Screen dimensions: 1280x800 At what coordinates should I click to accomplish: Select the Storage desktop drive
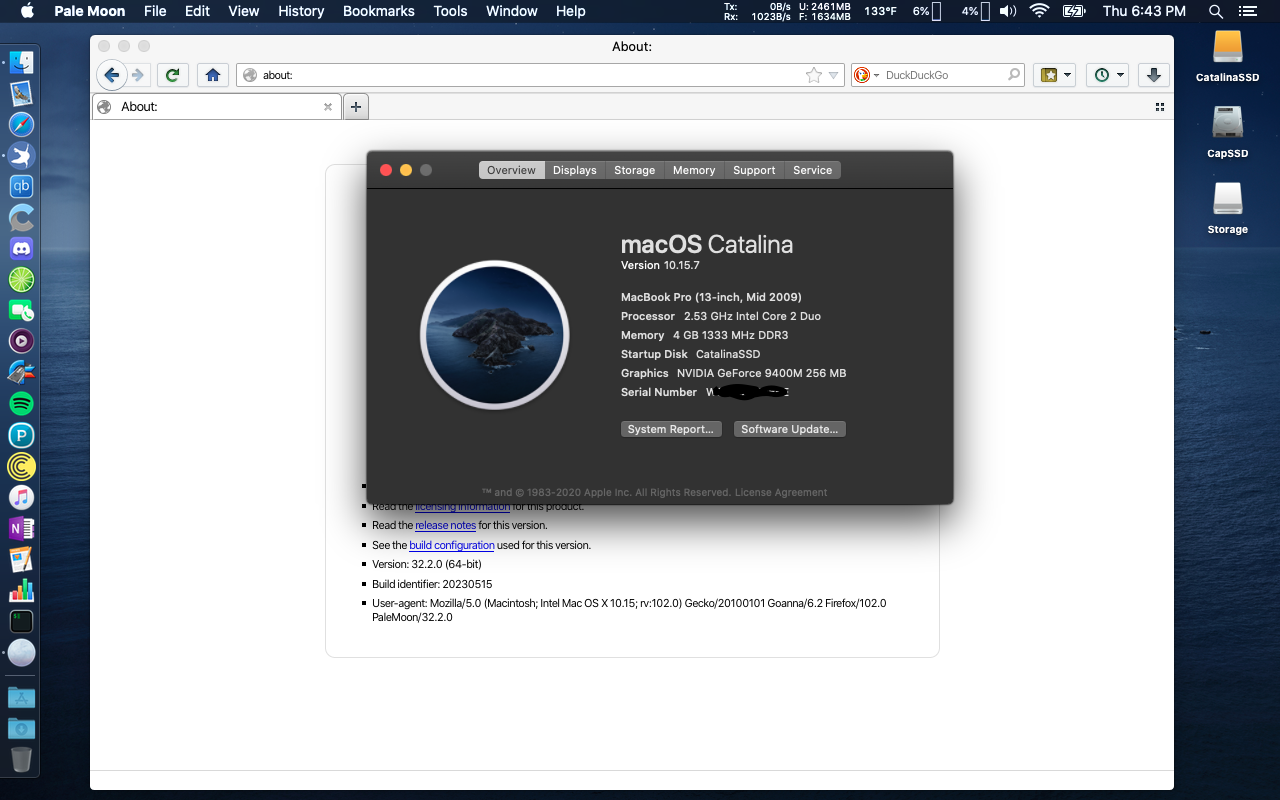point(1227,209)
